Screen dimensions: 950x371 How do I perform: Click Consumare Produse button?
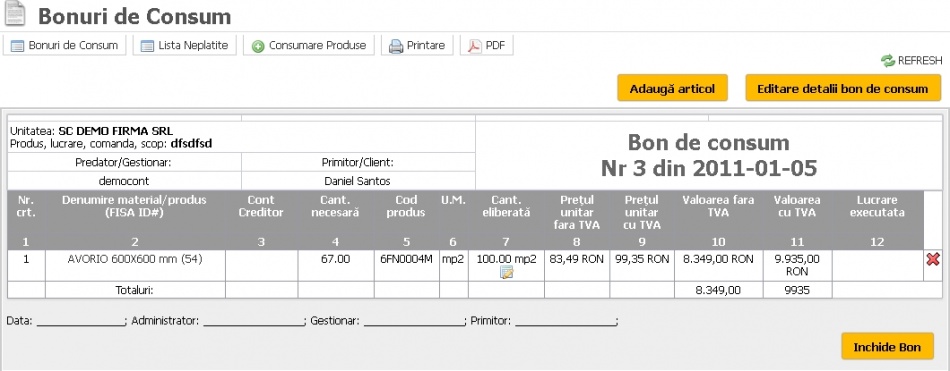click(309, 45)
